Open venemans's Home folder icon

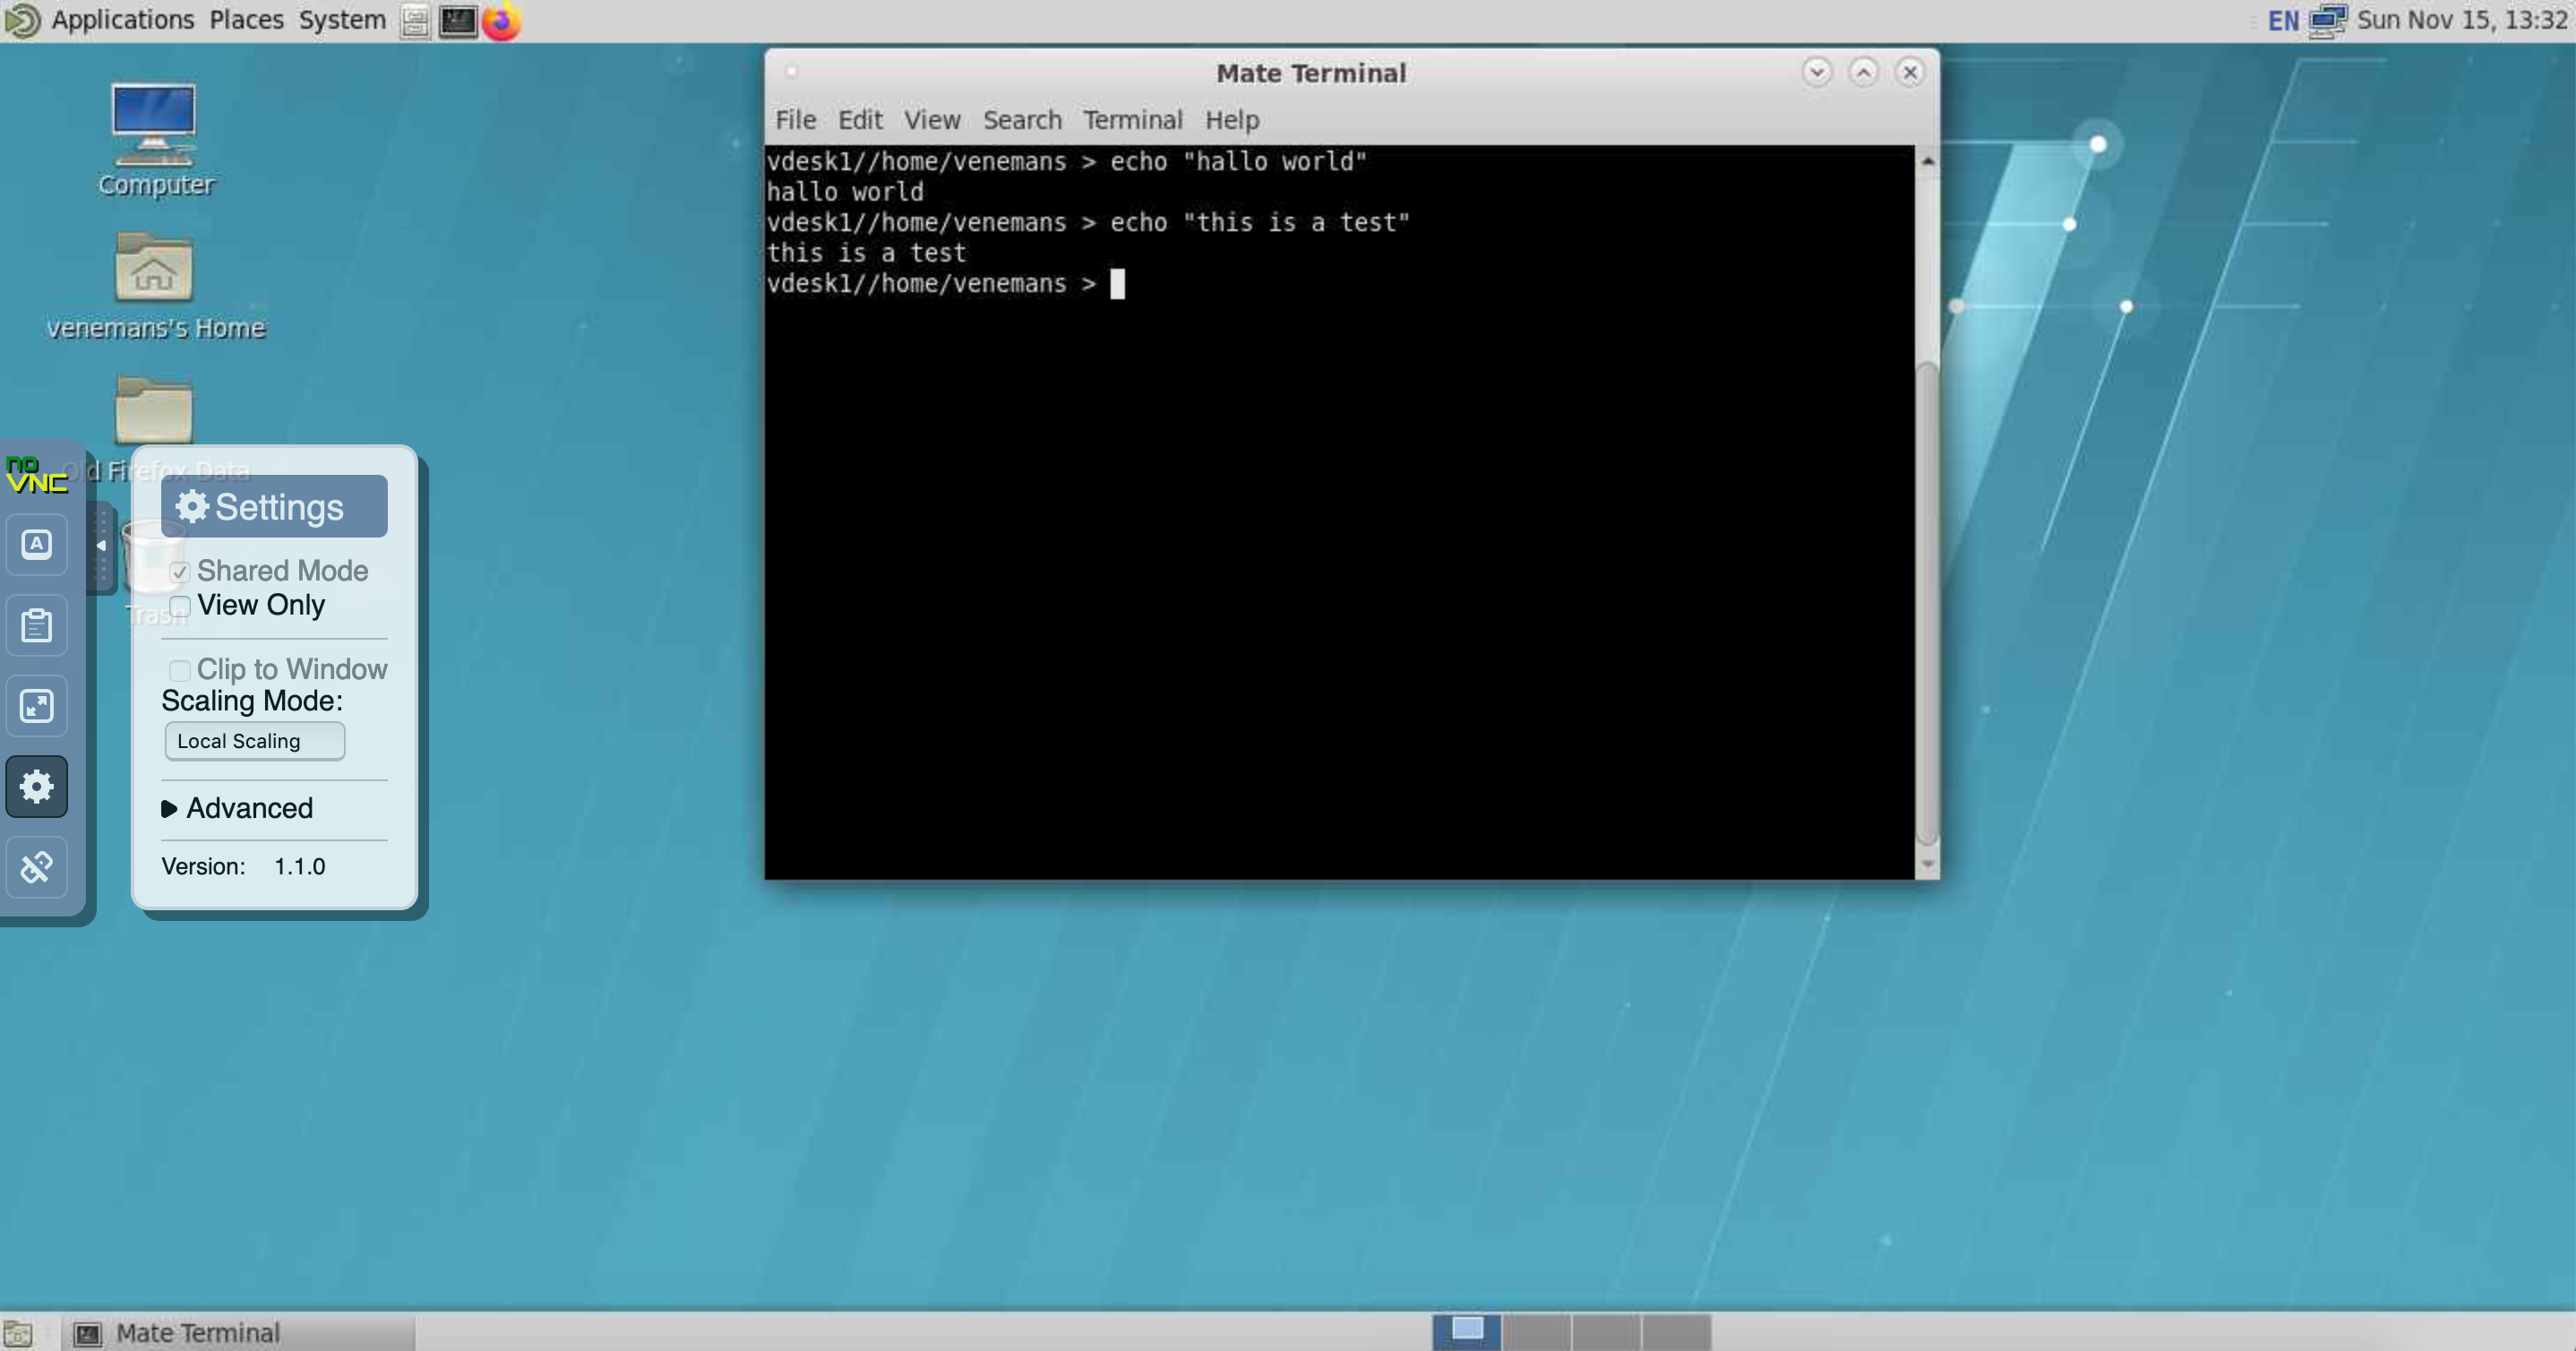pyautogui.click(x=154, y=268)
